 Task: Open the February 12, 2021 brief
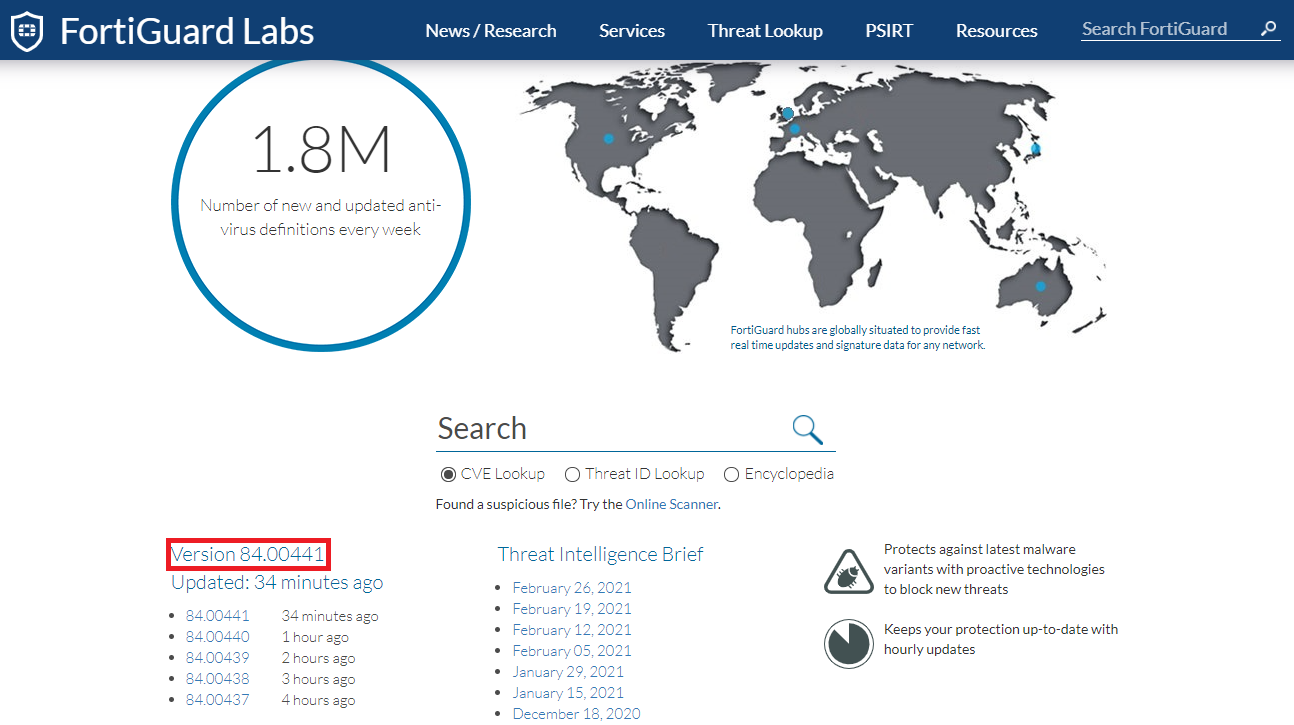tap(572, 630)
